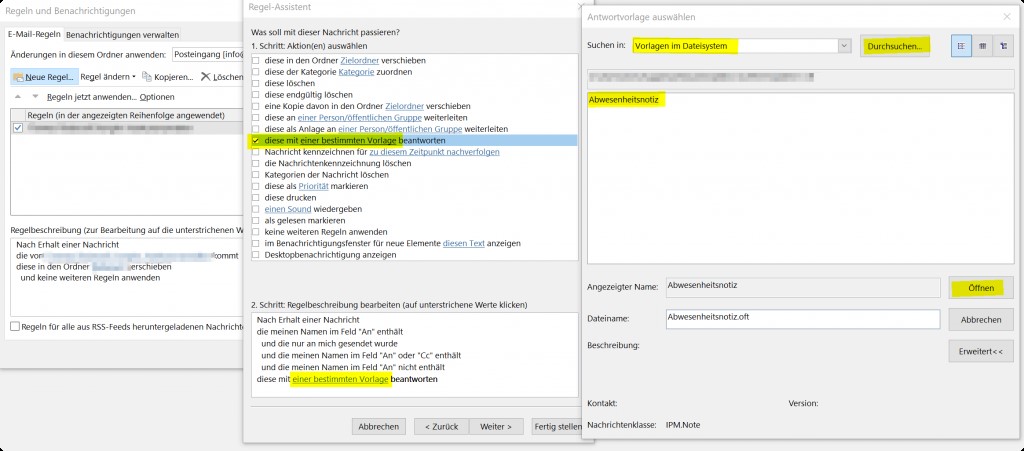The height and width of the screenshot is (451, 1024).
Task: Click the 'diesen Text' link
Action: tap(464, 243)
